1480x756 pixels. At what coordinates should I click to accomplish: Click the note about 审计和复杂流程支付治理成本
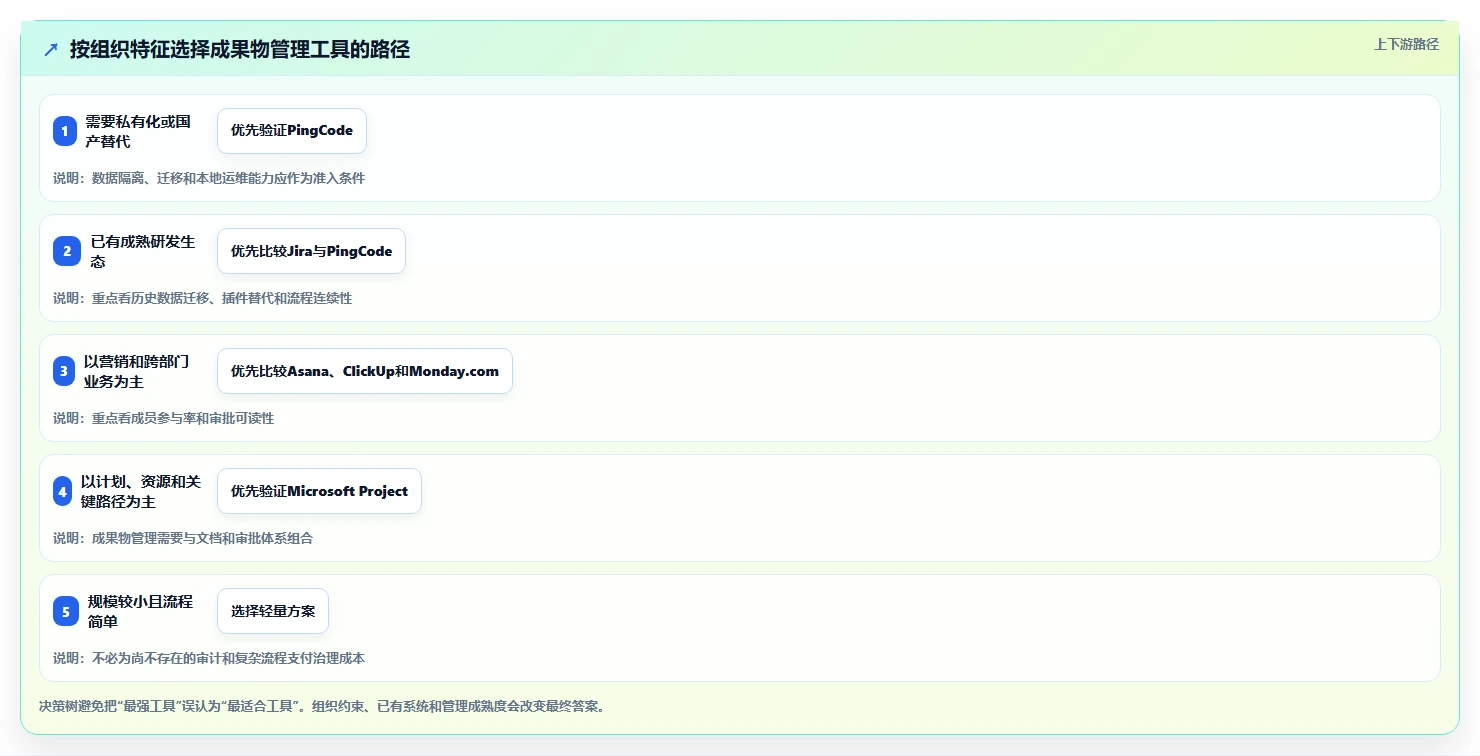(209, 658)
